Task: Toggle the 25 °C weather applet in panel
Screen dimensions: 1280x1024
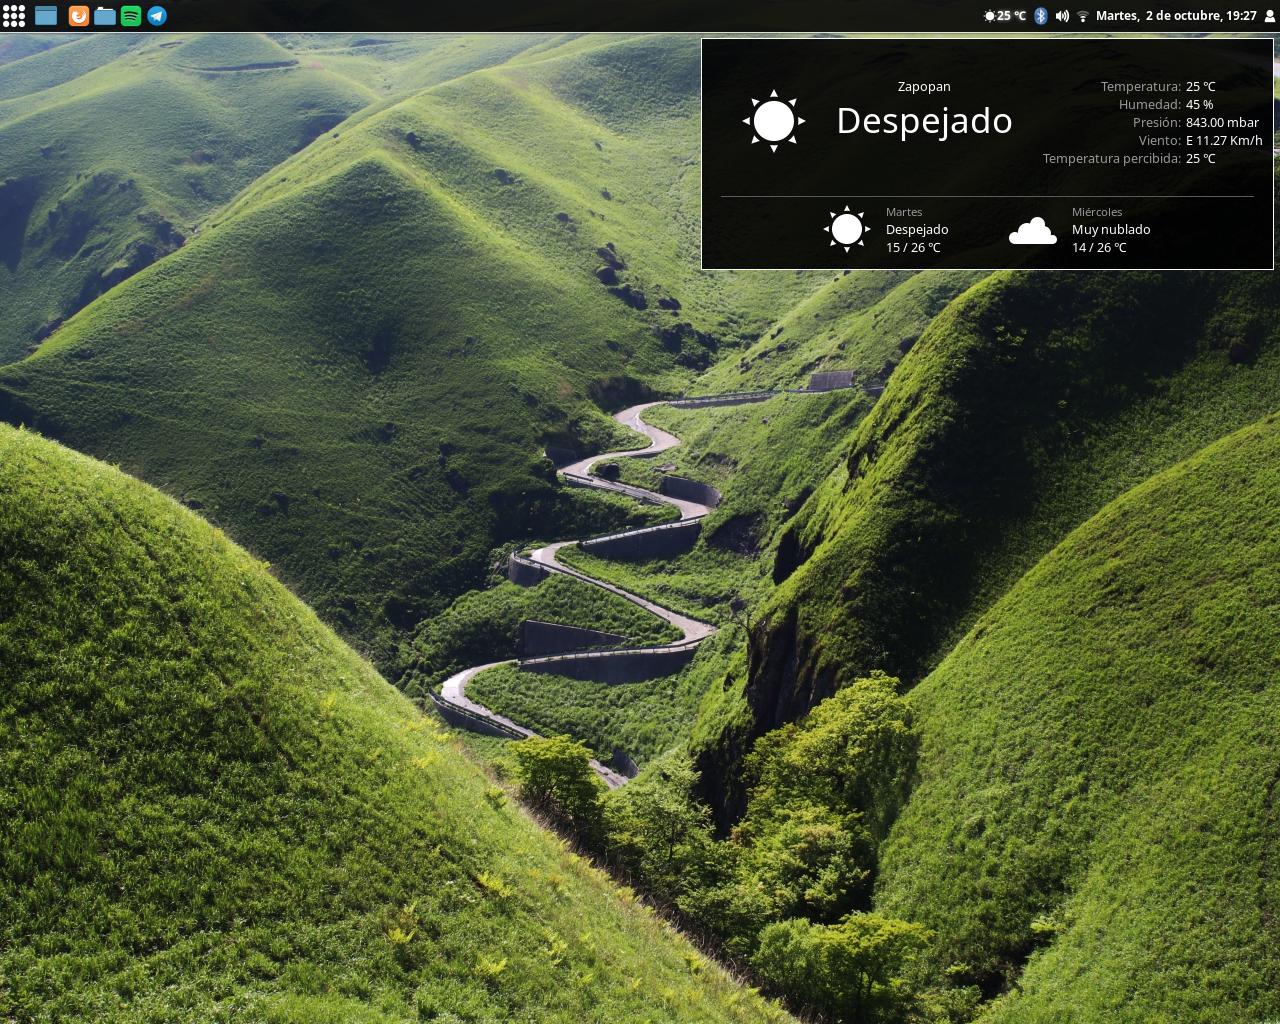Action: click(1005, 15)
